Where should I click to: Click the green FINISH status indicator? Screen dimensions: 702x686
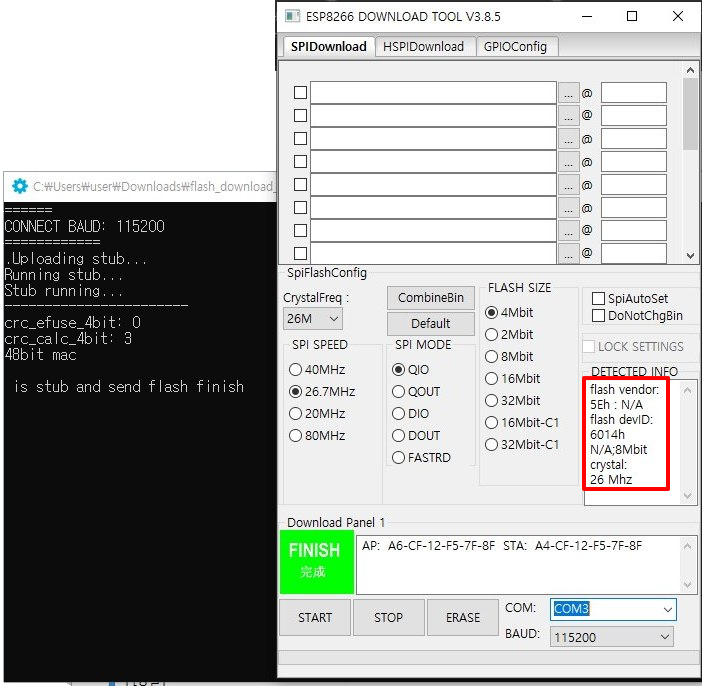coord(317,562)
